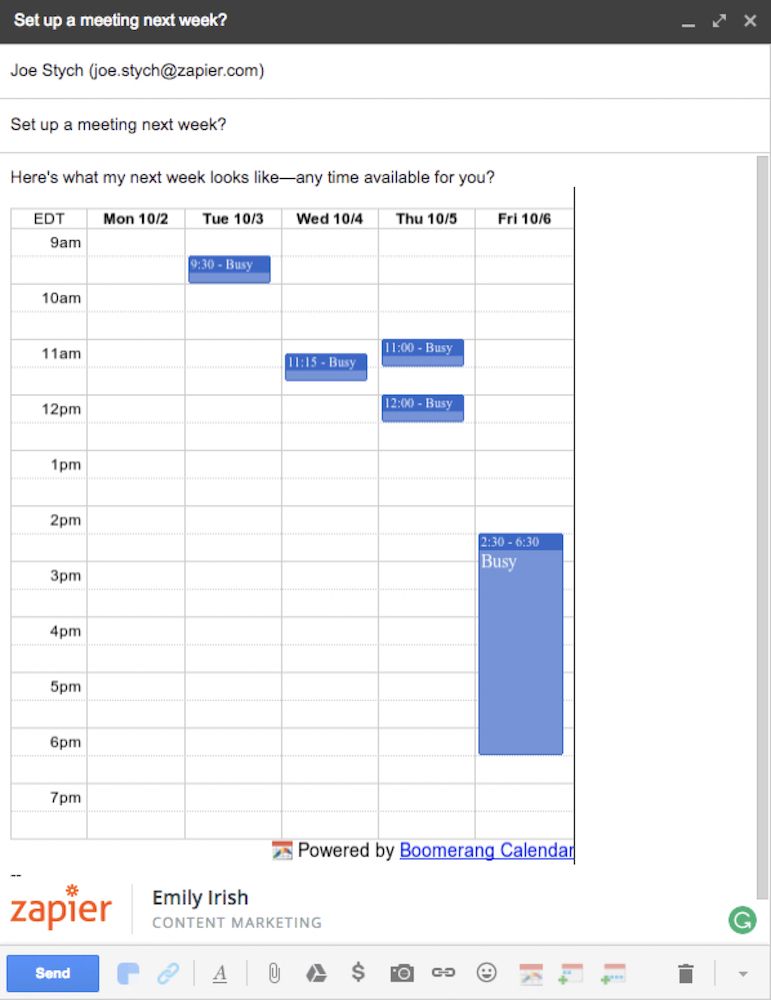This screenshot has width=771, height=1000.
Task: Insert files using Google Drive
Action: click(316, 973)
